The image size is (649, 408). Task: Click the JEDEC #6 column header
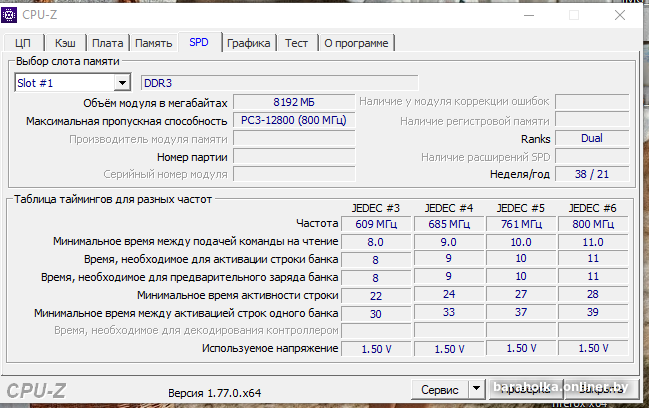592,208
